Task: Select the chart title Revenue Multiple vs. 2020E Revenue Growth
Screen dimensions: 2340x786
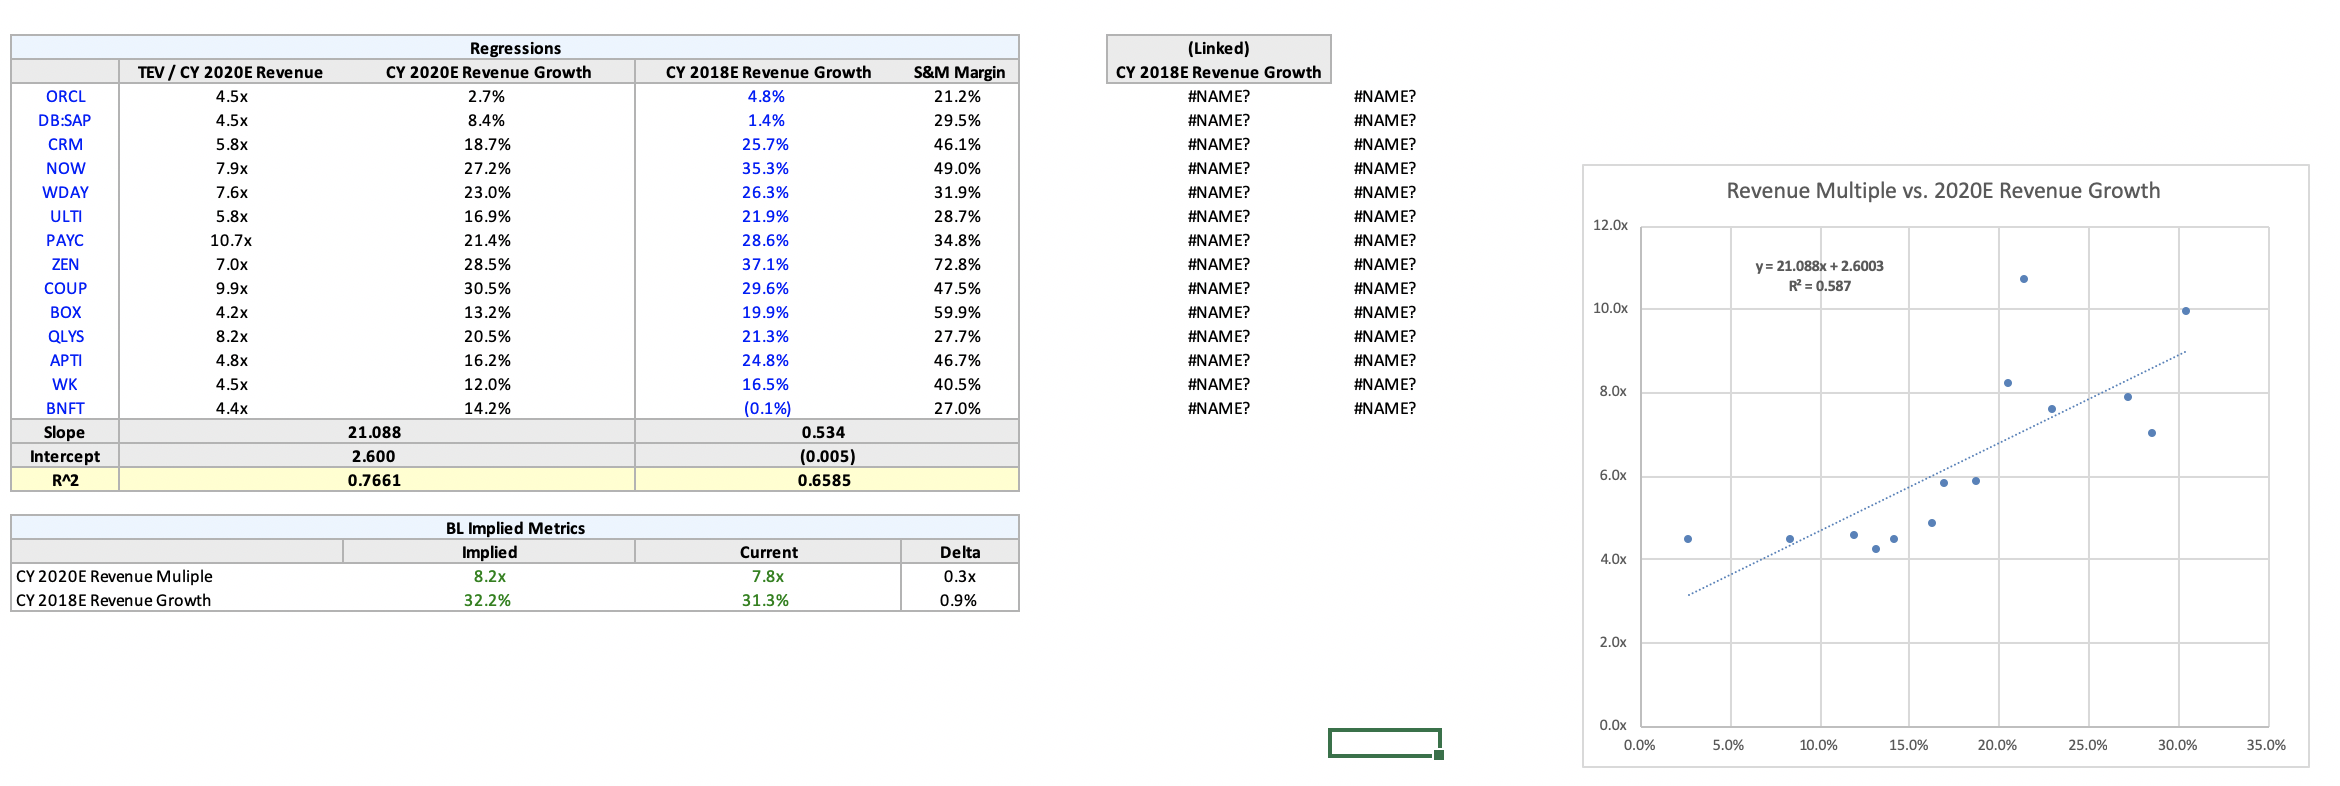Action: 1943,190
